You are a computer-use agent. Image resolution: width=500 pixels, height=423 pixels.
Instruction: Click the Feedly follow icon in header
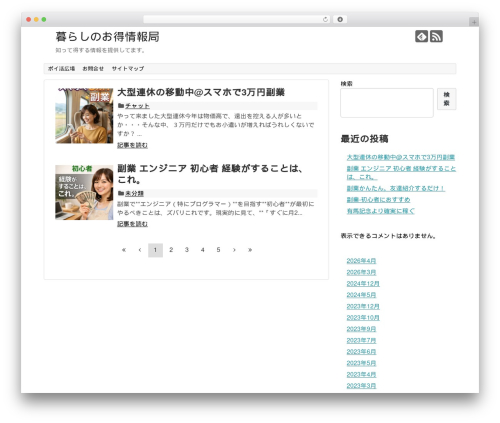tap(421, 36)
